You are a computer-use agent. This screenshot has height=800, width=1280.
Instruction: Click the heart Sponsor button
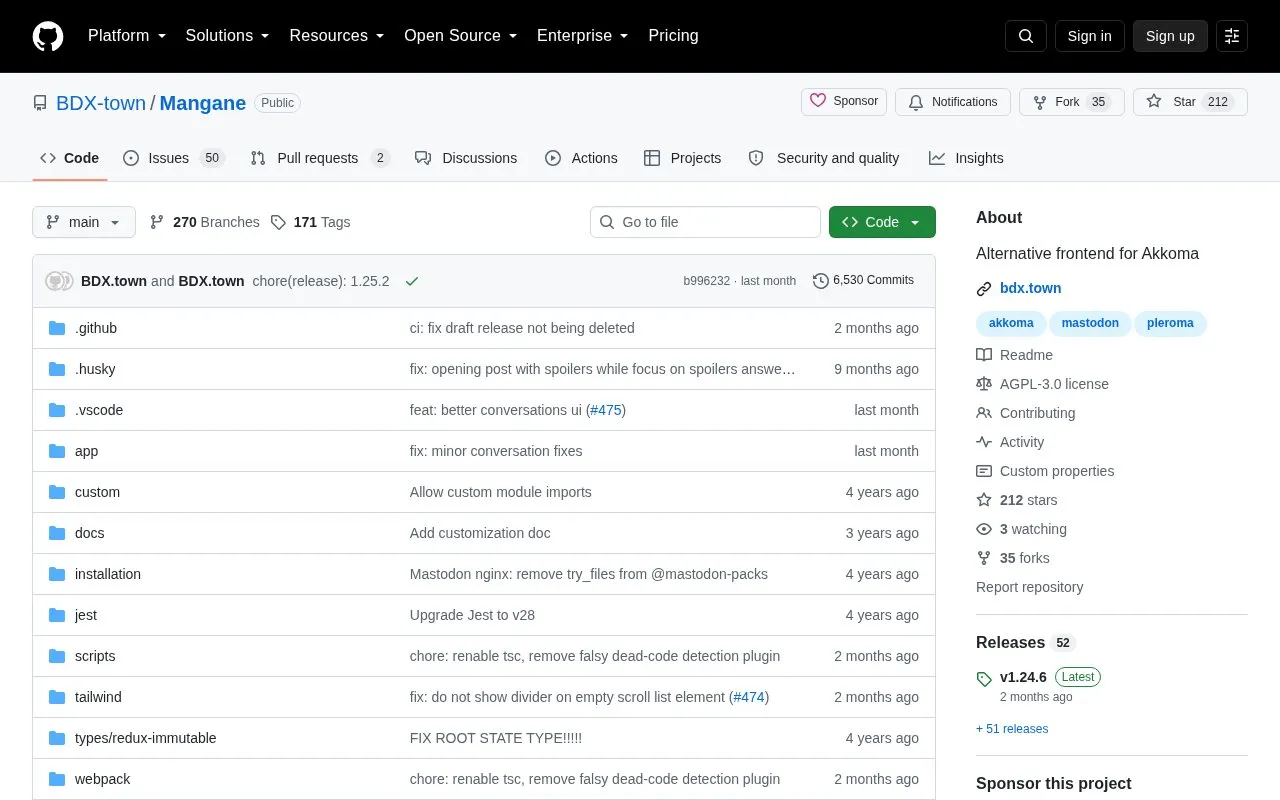pos(844,102)
